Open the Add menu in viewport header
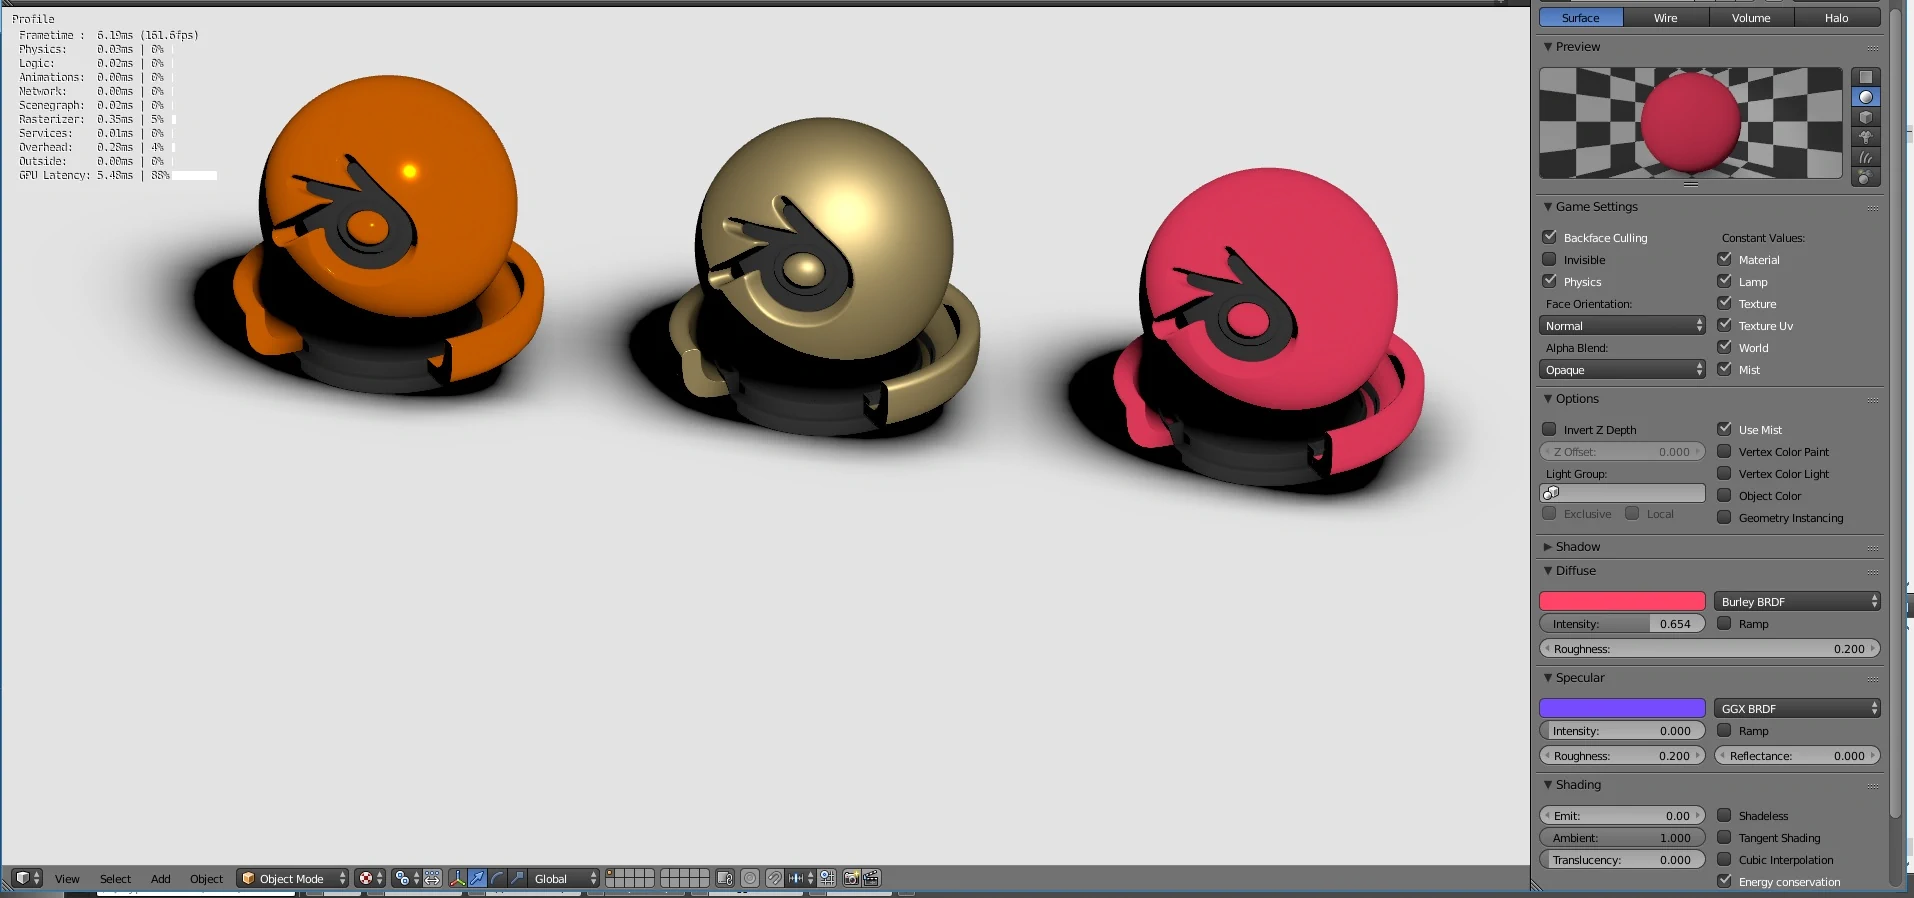Viewport: 1914px width, 898px height. click(160, 878)
